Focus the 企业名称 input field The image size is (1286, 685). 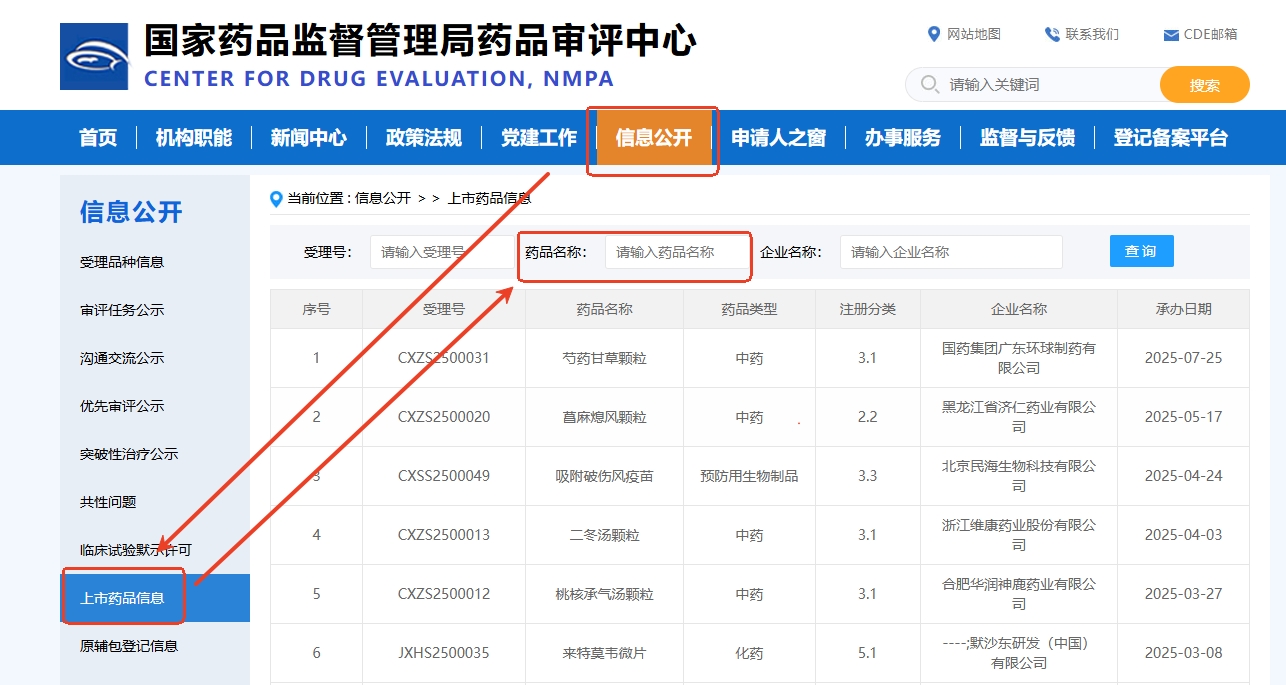click(x=951, y=252)
